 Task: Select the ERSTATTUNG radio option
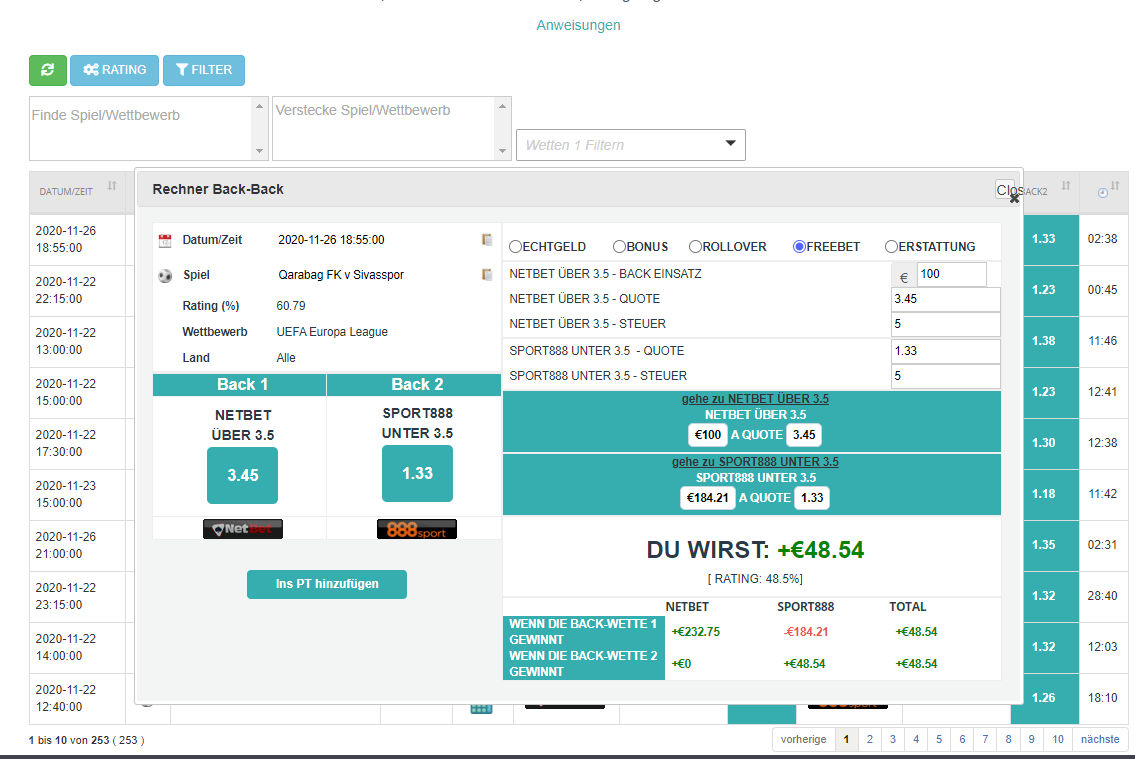(x=891, y=247)
